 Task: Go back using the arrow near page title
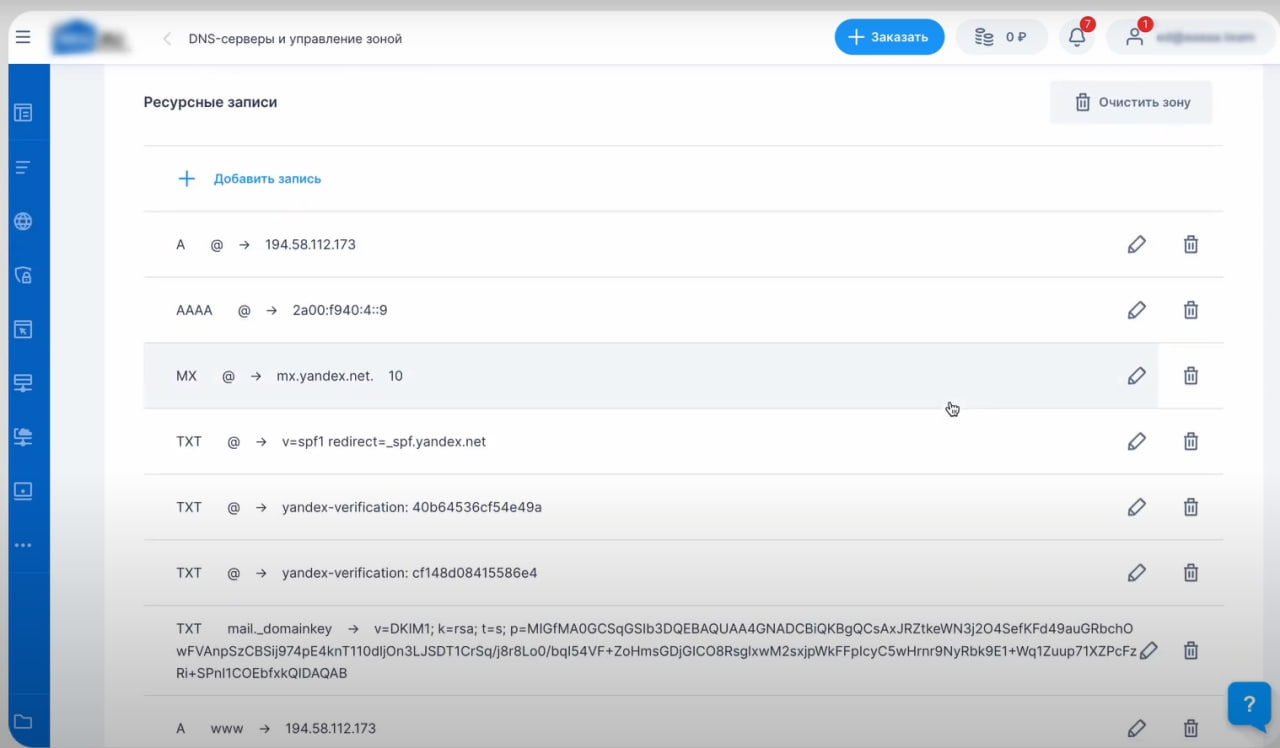(x=166, y=38)
